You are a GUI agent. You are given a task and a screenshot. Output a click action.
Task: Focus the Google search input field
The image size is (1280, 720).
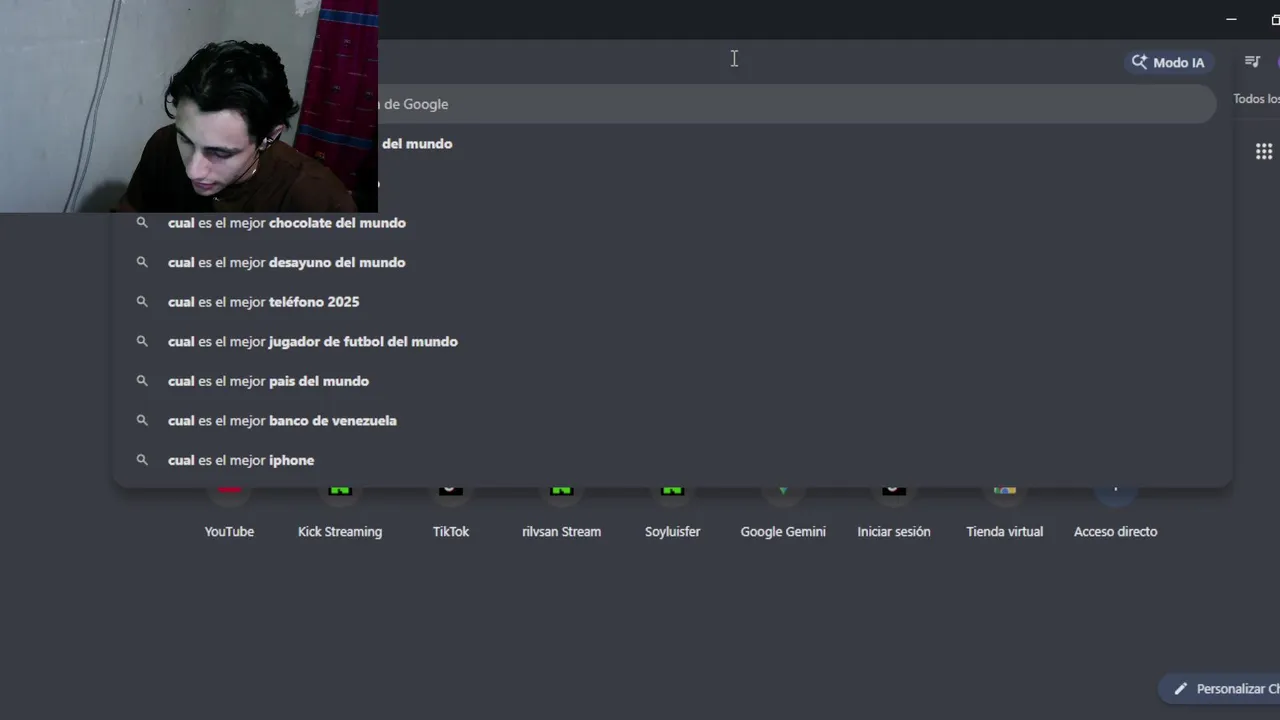click(796, 104)
